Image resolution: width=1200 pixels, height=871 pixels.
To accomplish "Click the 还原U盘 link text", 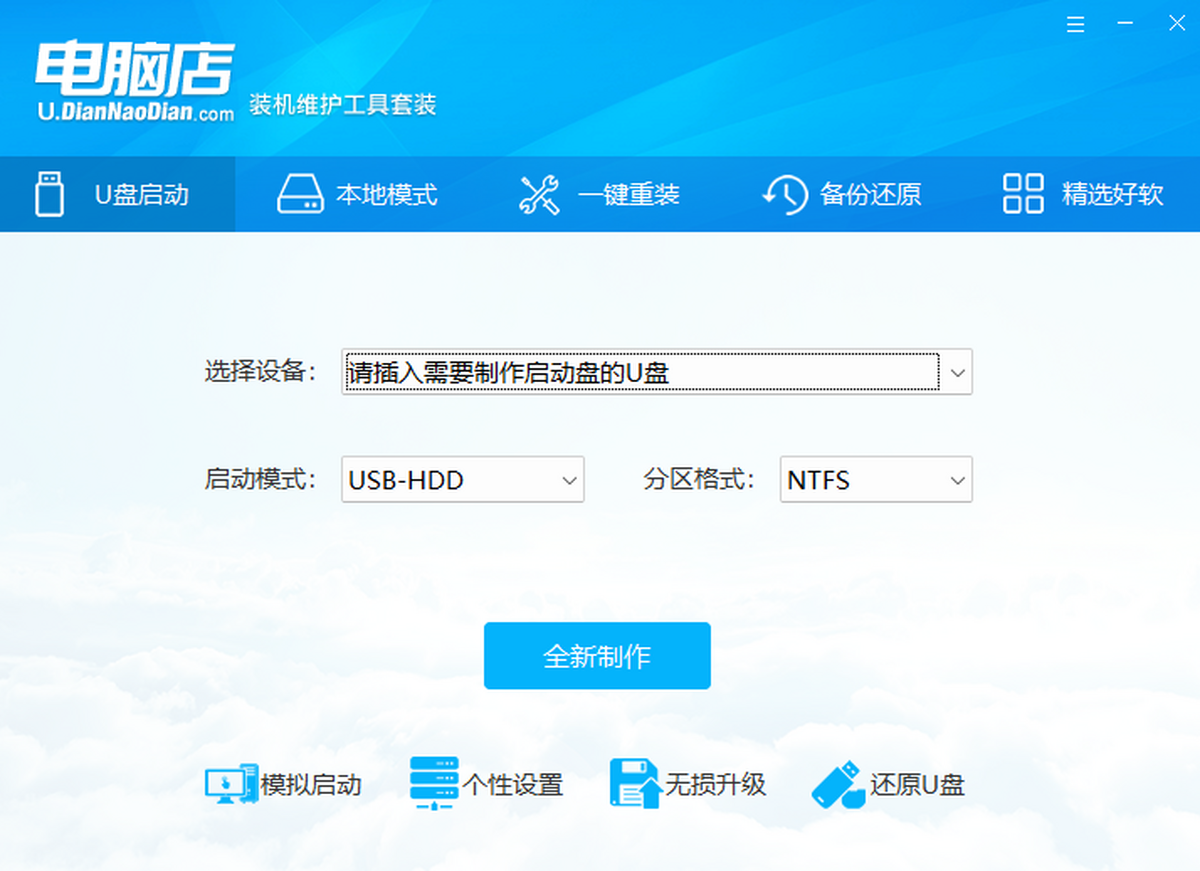I will pyautogui.click(x=917, y=785).
